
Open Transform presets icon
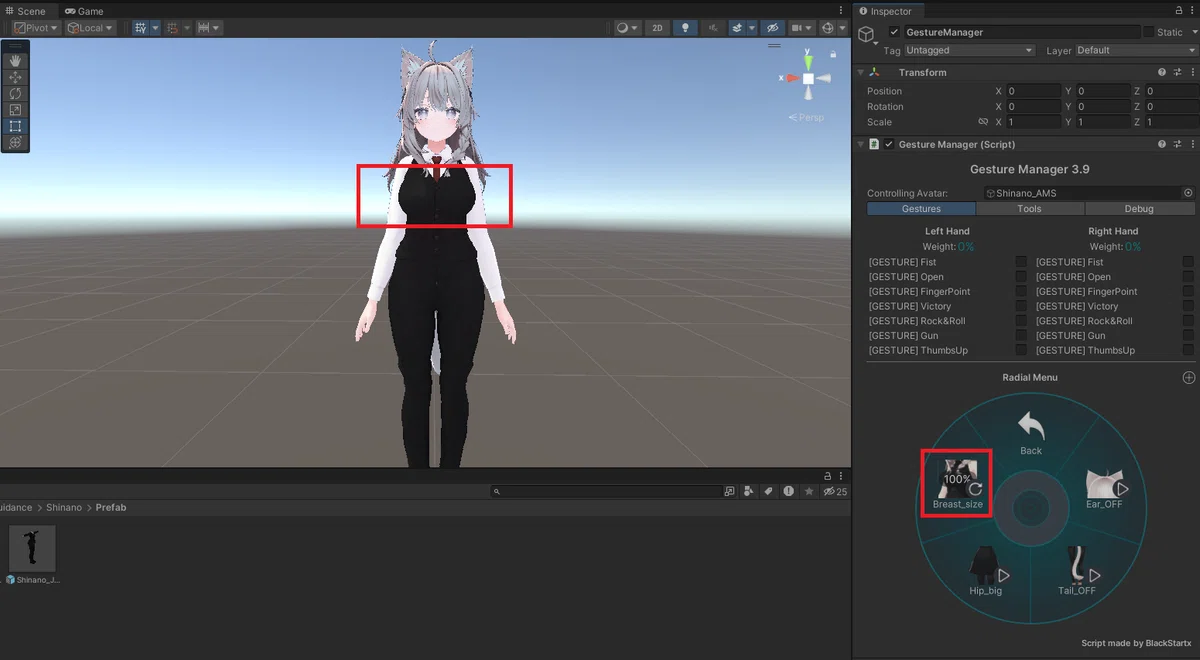[x=1177, y=72]
